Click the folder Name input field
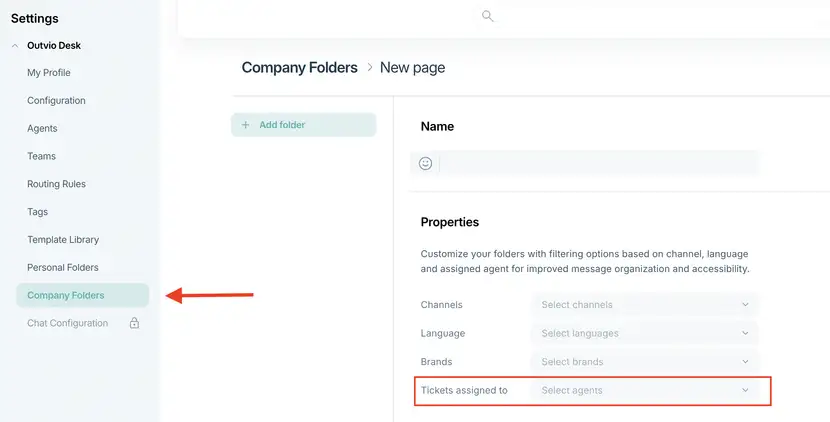Image resolution: width=830 pixels, height=422 pixels. click(x=599, y=163)
